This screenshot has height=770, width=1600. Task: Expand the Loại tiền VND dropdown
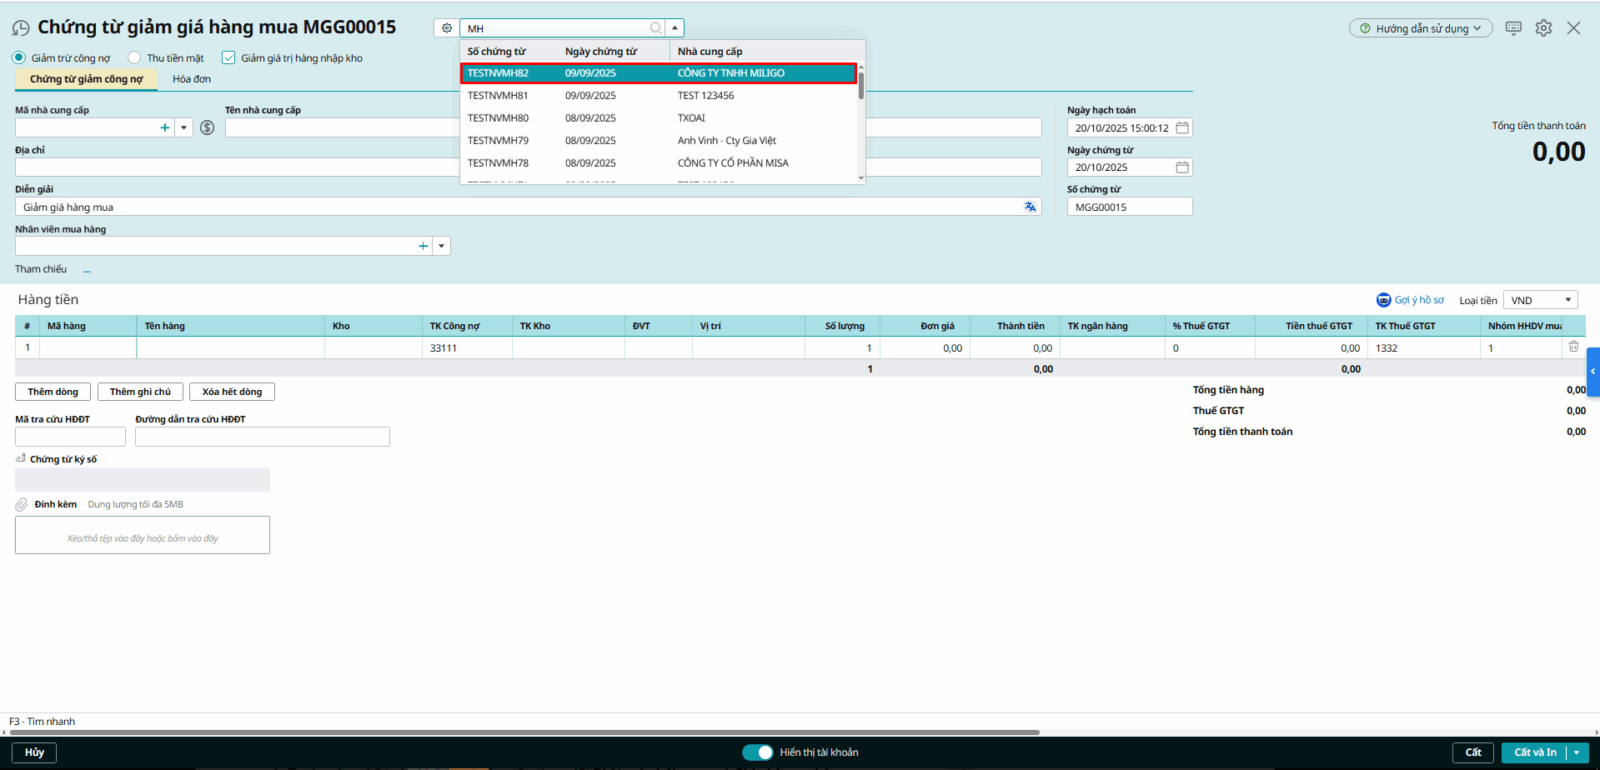coord(1567,300)
